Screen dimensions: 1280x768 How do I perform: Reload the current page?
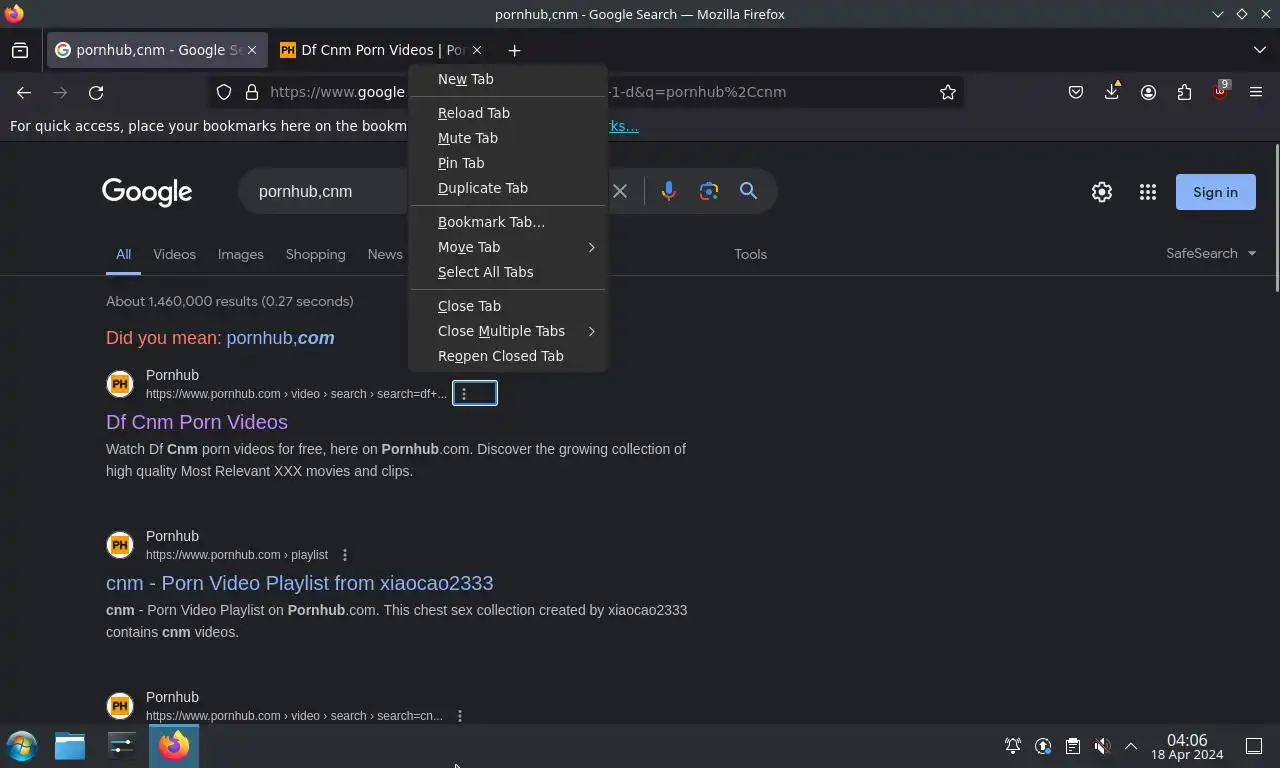(96, 92)
